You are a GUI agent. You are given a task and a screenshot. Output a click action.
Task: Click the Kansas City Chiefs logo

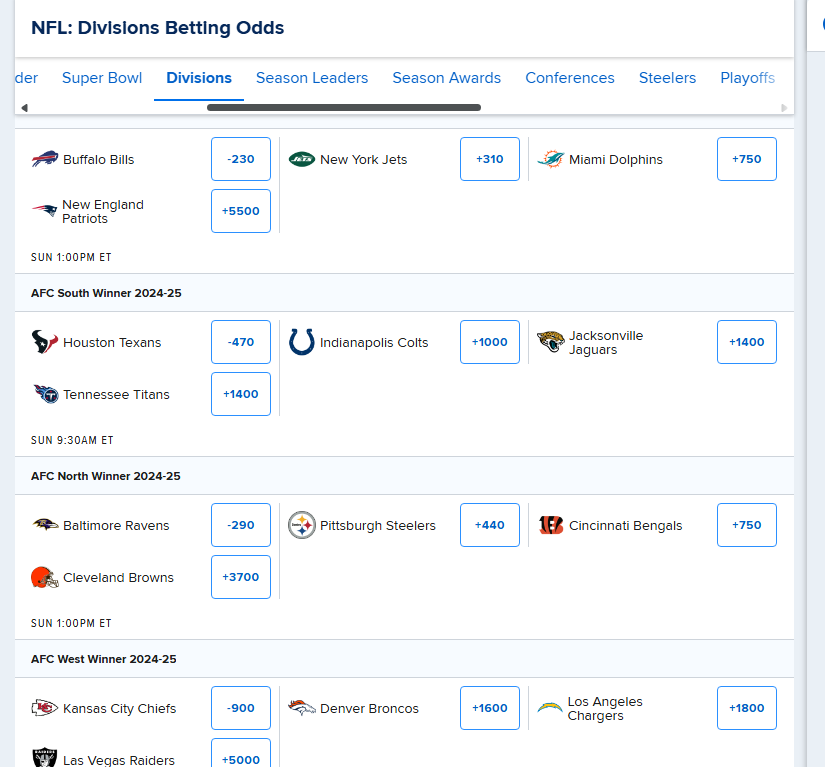pyautogui.click(x=45, y=708)
